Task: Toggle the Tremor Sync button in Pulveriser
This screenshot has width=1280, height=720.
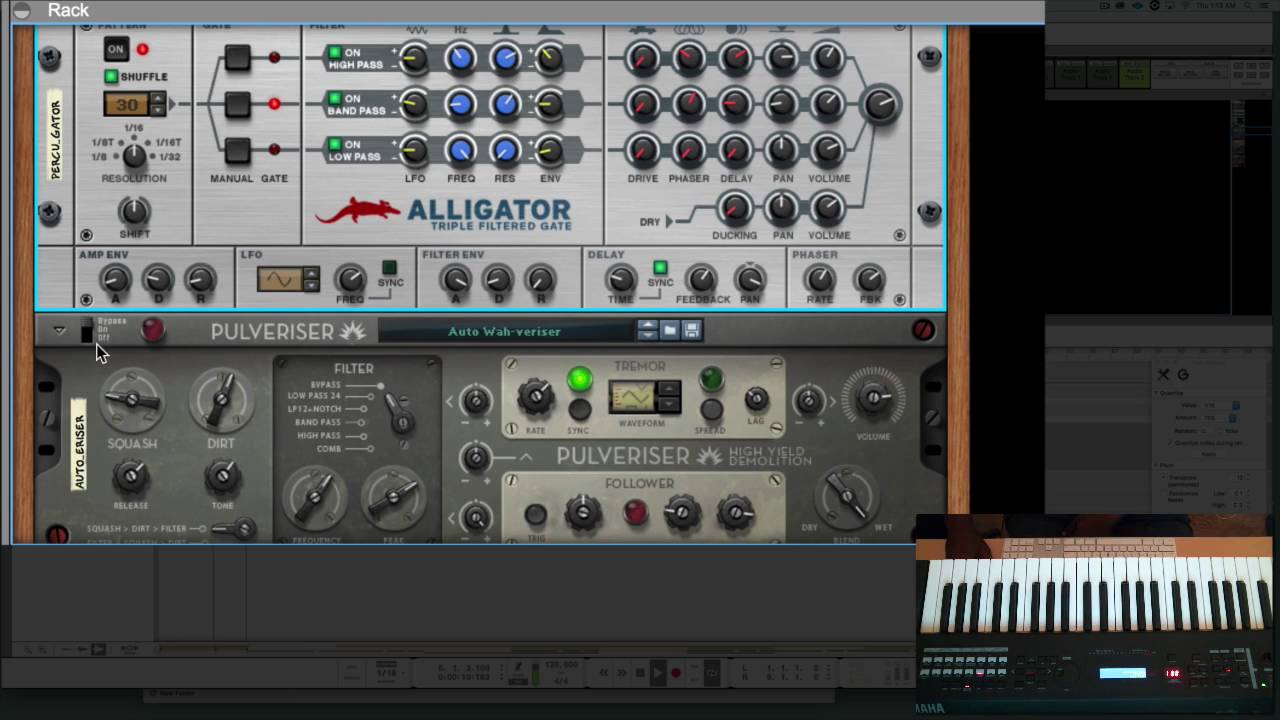Action: pyautogui.click(x=579, y=409)
